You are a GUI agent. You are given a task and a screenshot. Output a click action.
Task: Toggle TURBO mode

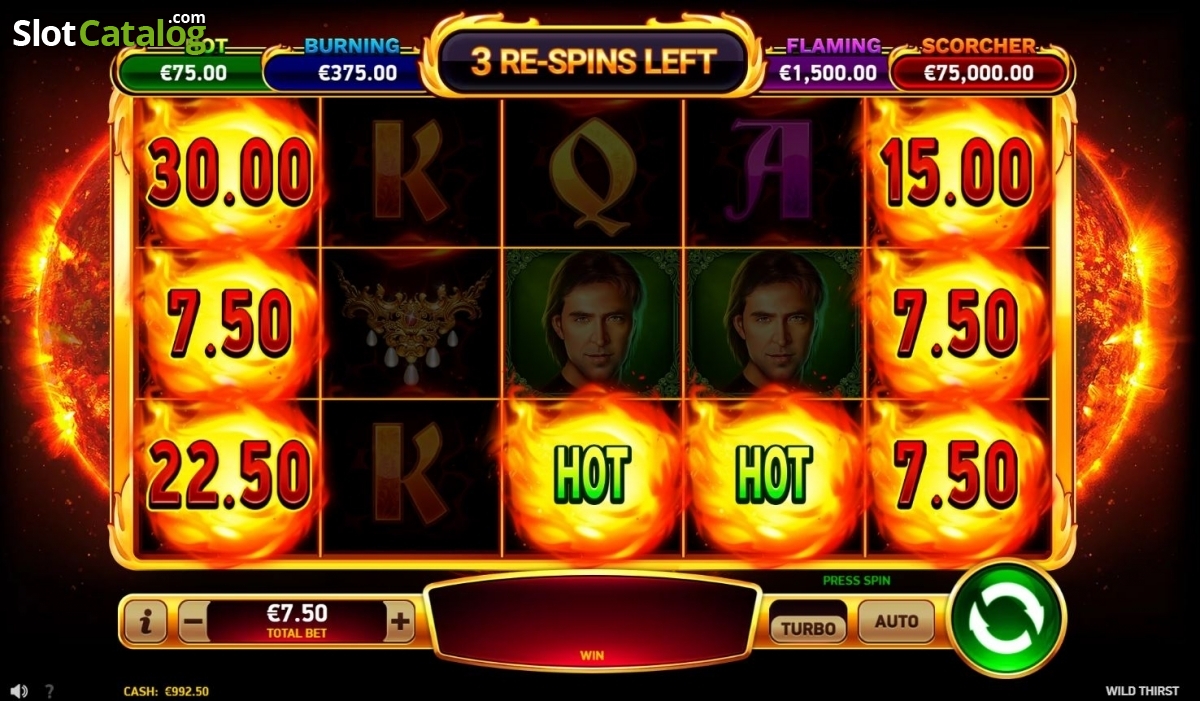tap(808, 627)
